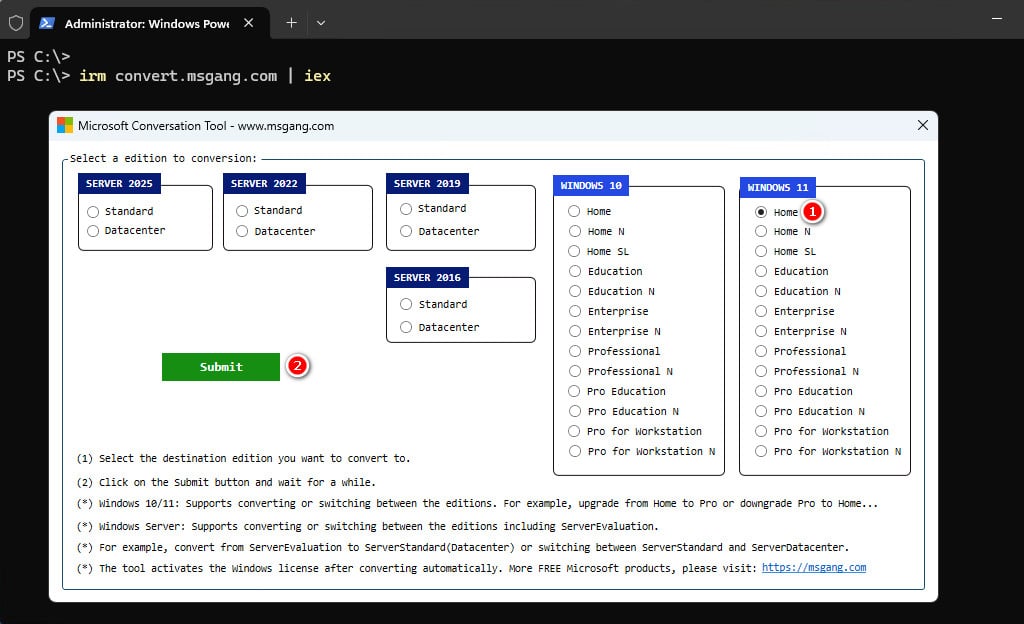Select Windows 11 Professional
Image resolution: width=1024 pixels, height=624 pixels.
pos(801,351)
